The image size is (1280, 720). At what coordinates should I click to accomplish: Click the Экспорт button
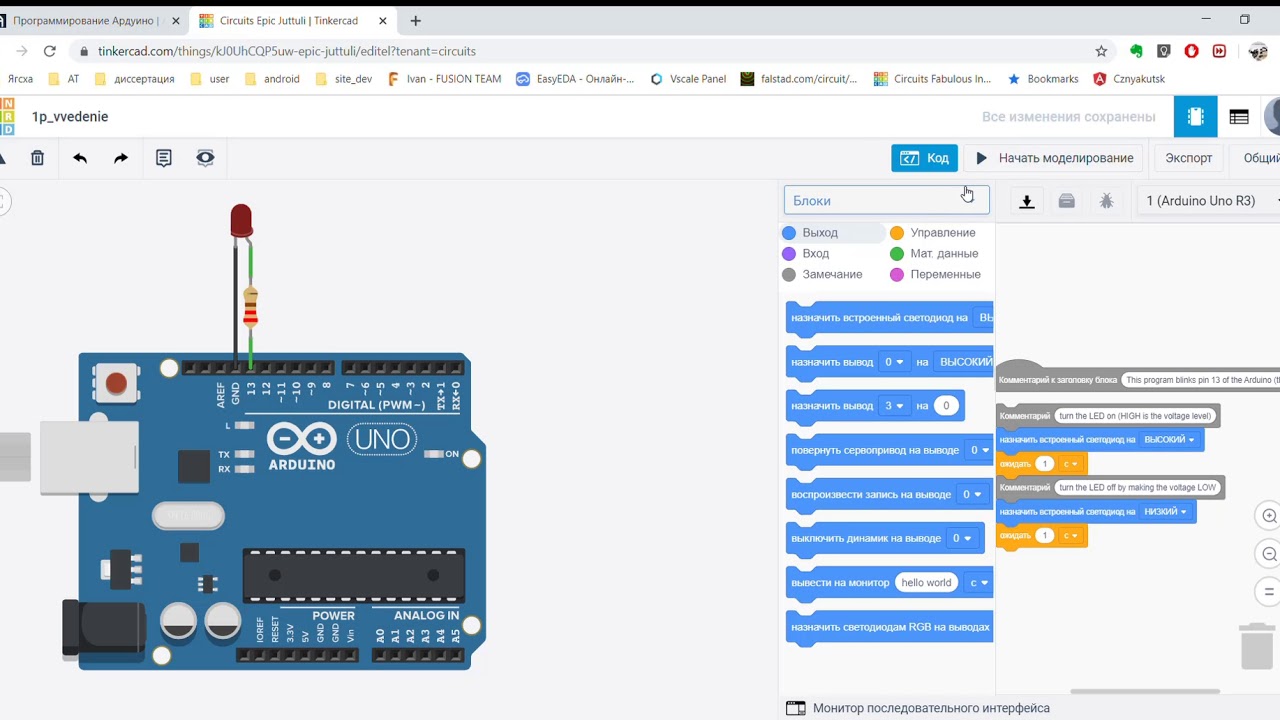click(1188, 158)
